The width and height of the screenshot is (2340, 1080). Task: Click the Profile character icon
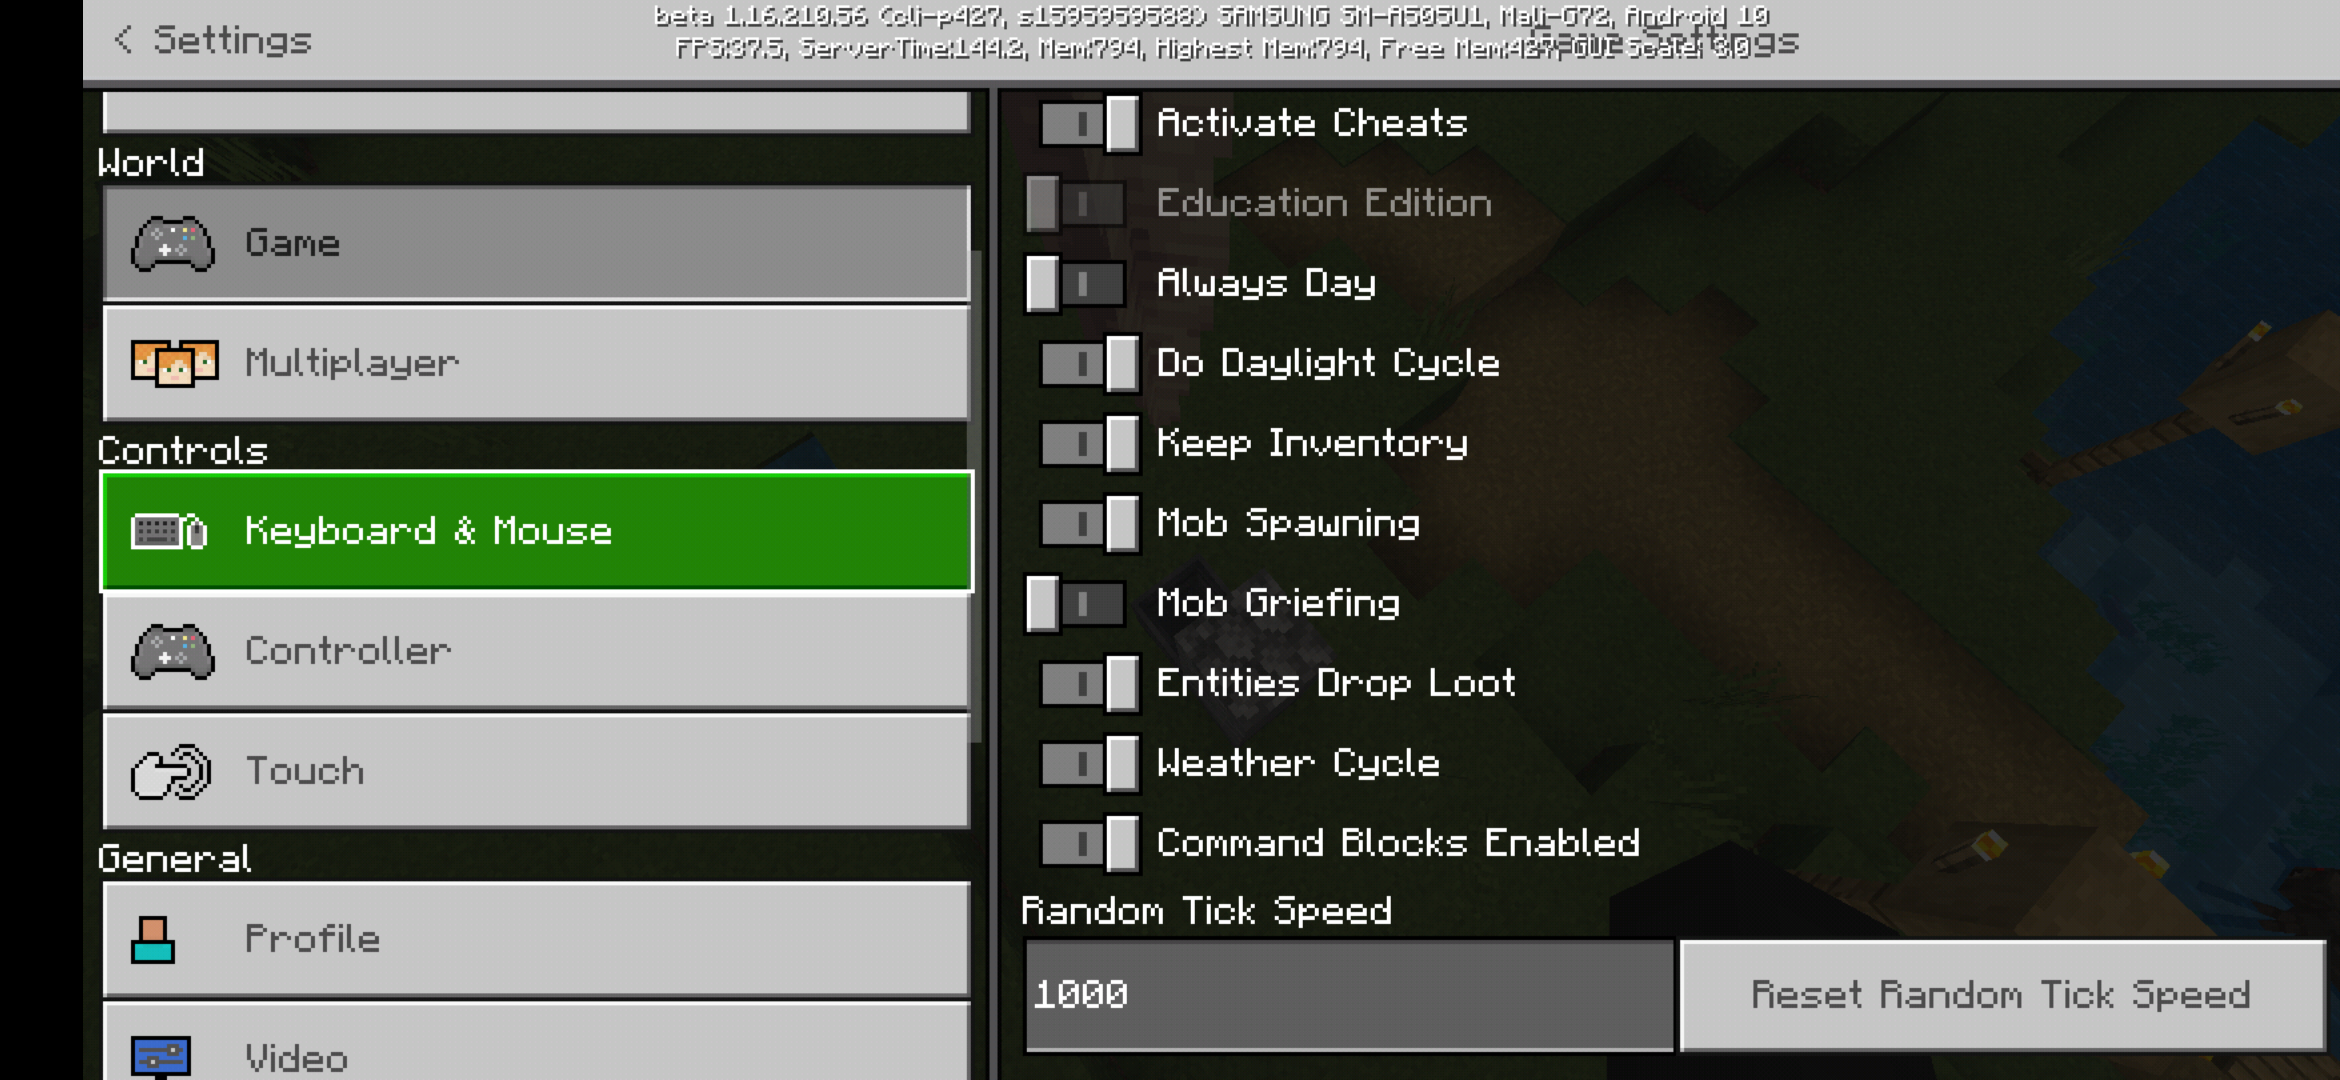(153, 939)
